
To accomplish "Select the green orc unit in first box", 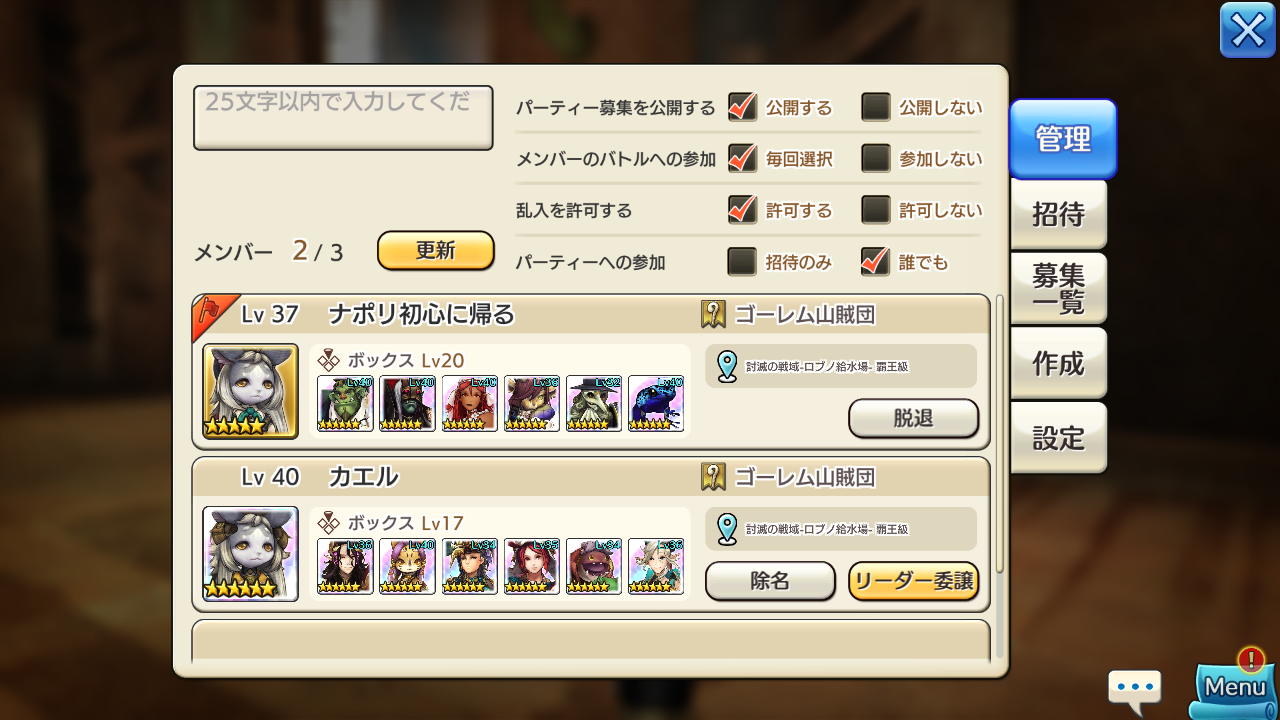I will pos(345,403).
